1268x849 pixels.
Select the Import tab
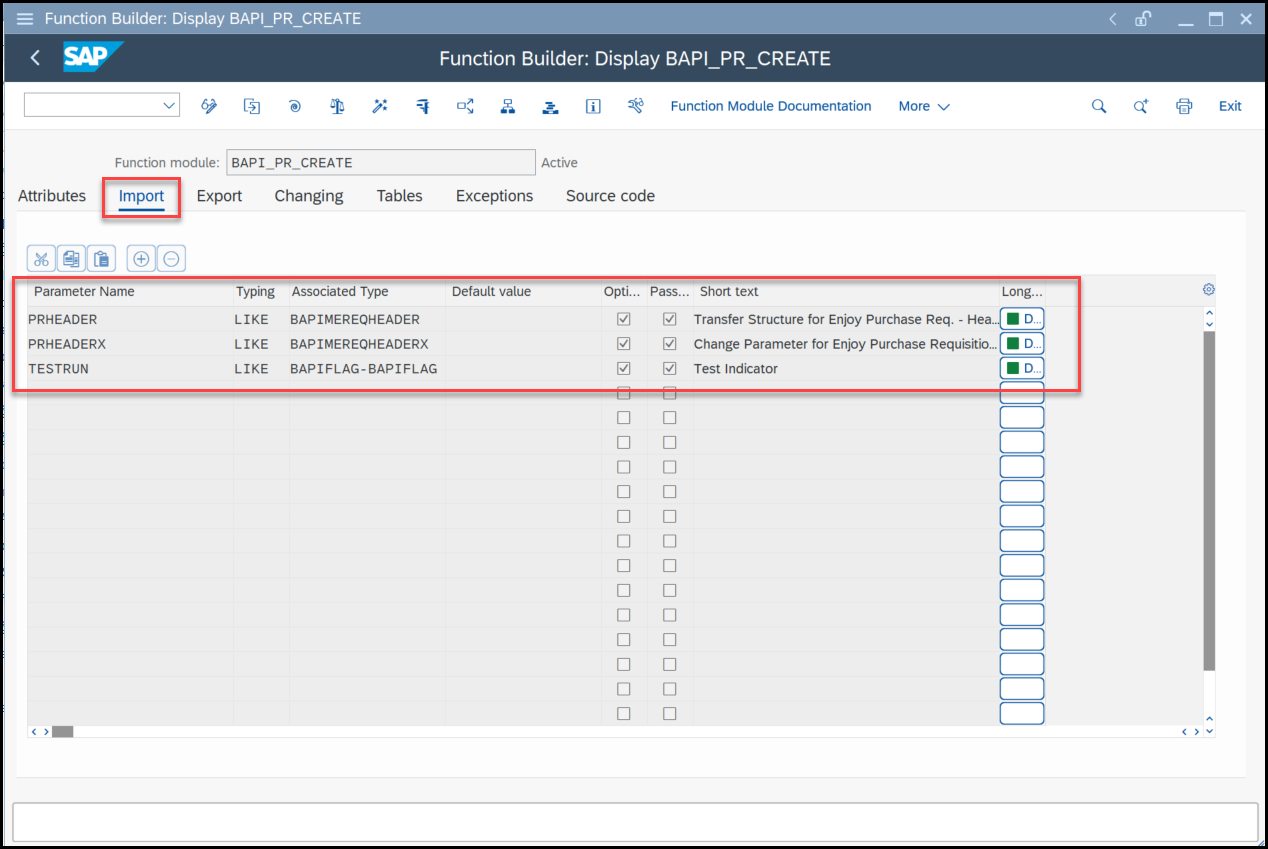pos(141,196)
